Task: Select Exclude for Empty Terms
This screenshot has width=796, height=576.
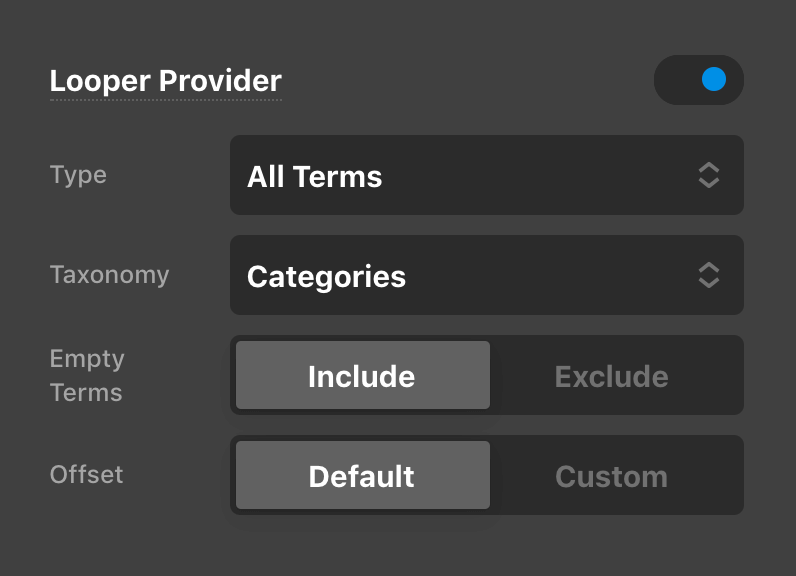Action: 611,376
